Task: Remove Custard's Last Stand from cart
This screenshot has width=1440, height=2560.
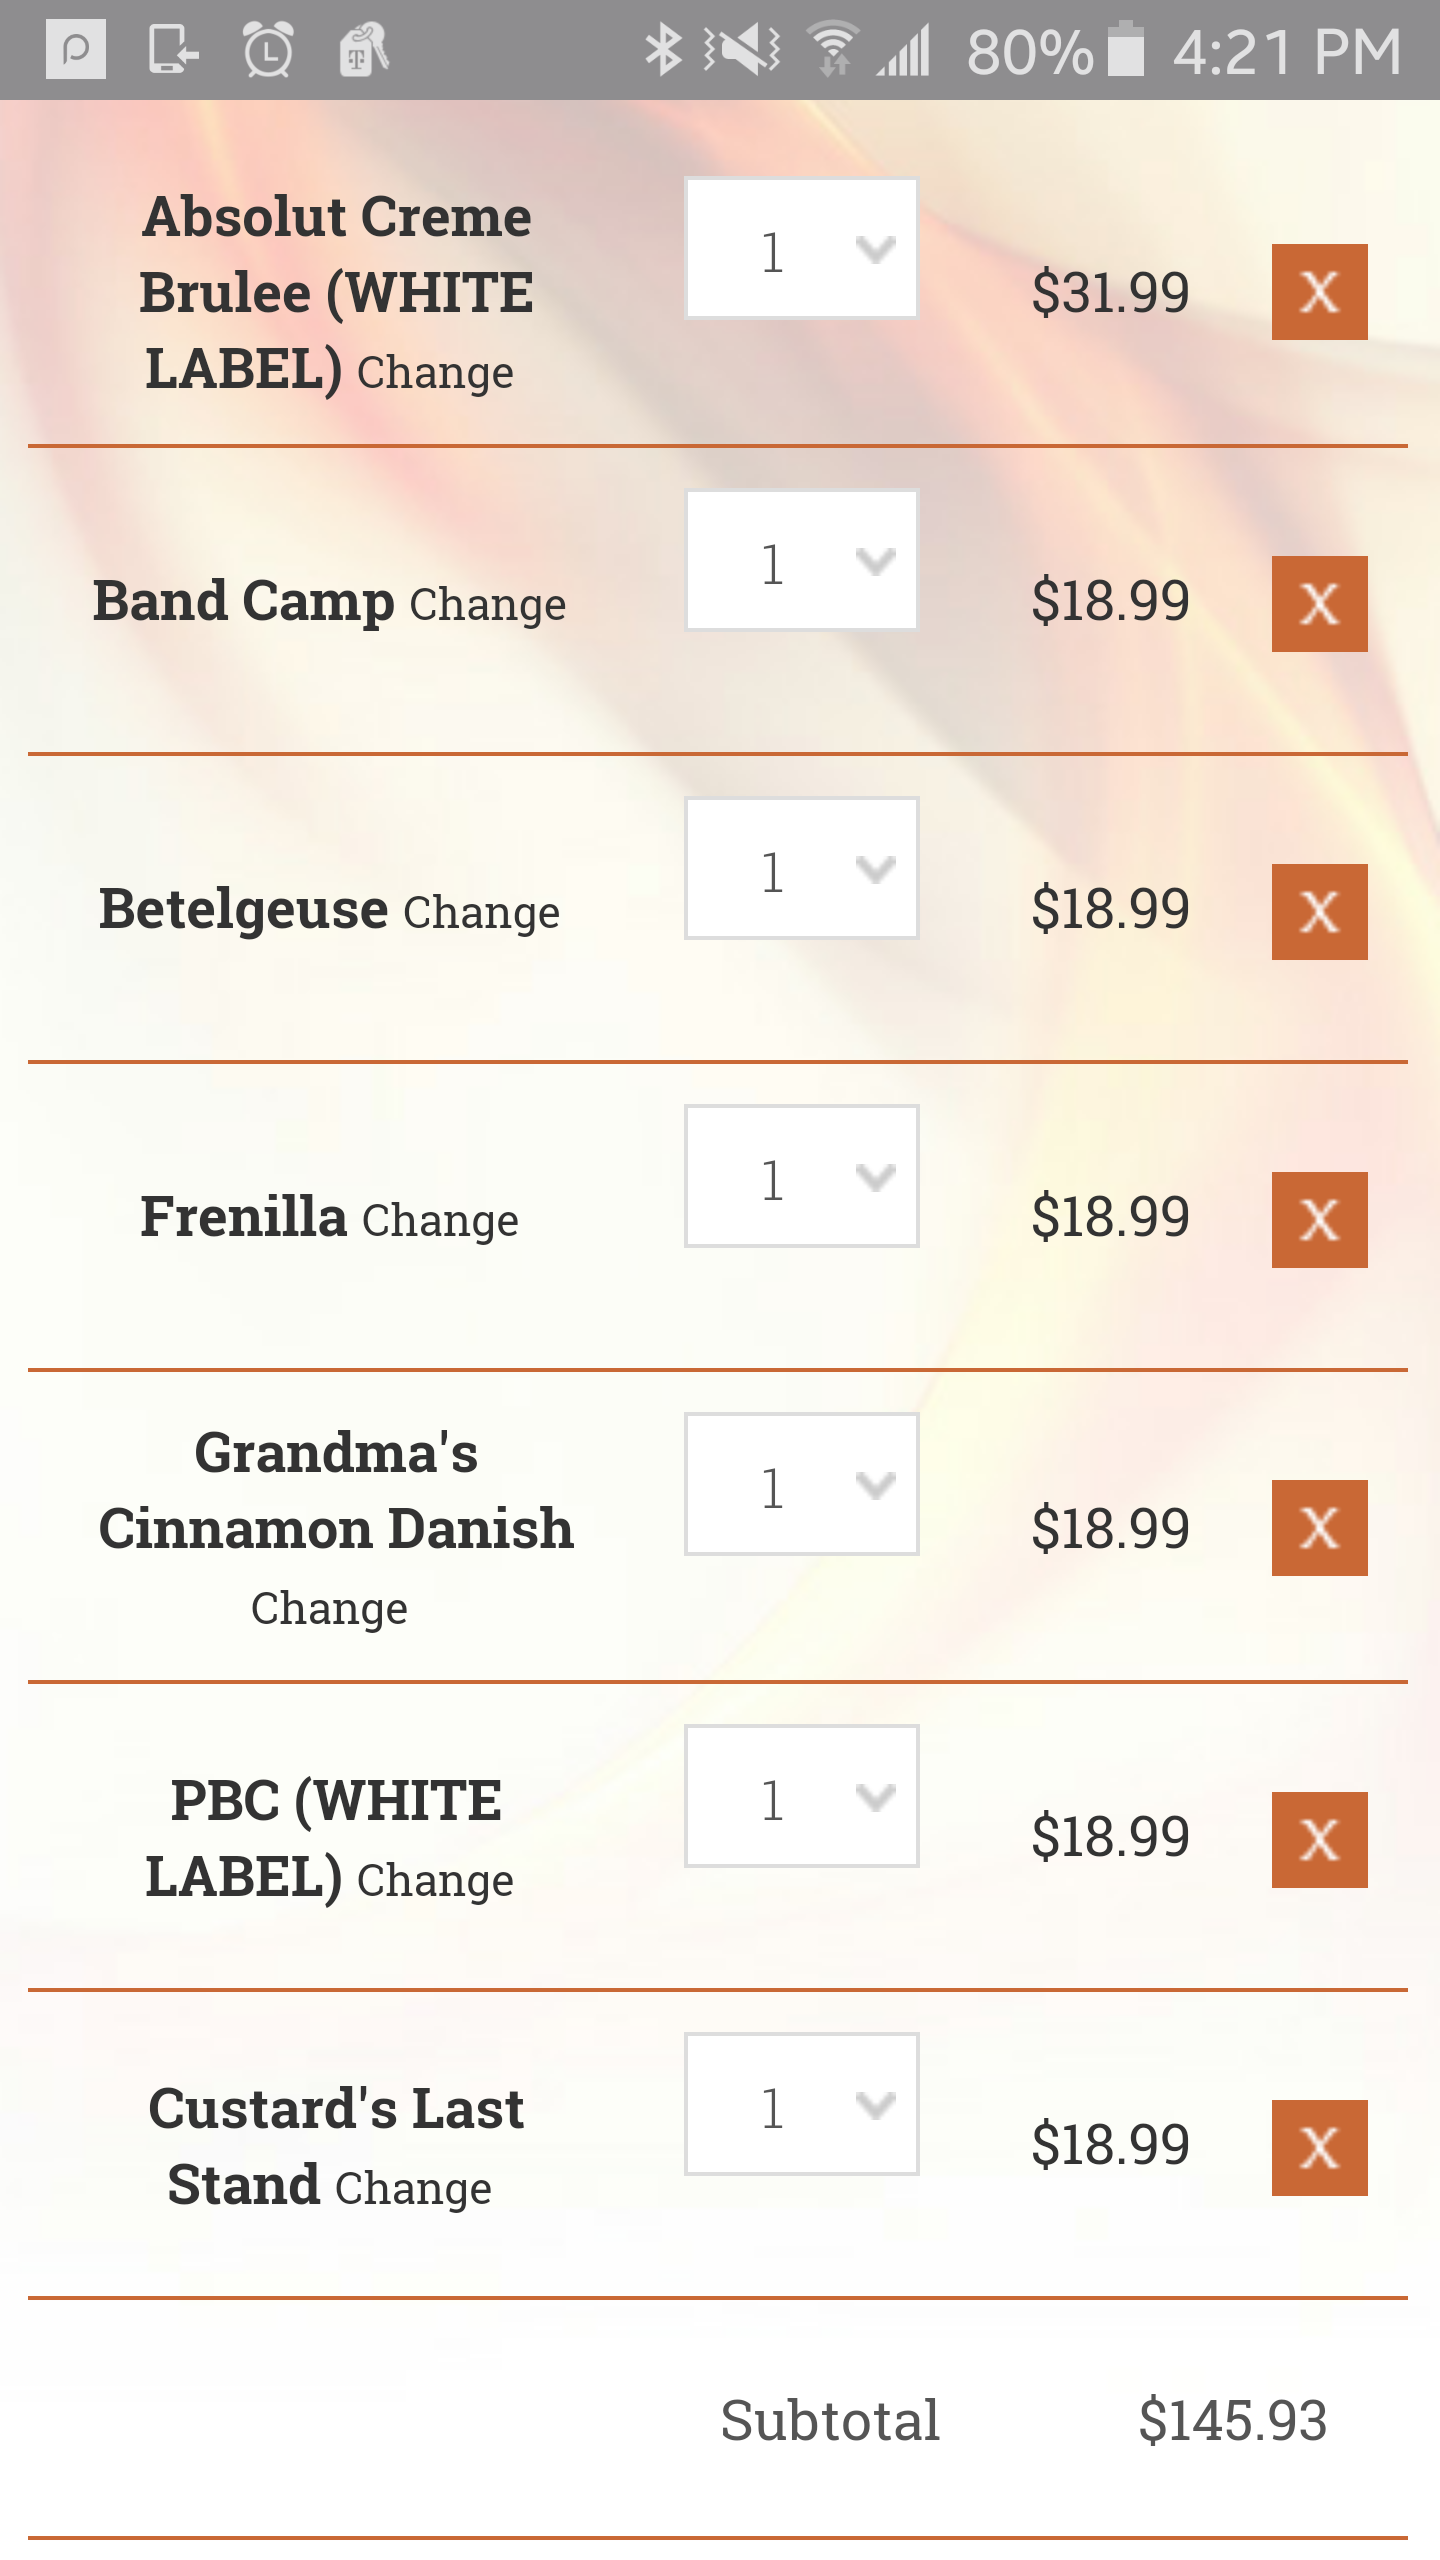Action: pos(1319,2148)
